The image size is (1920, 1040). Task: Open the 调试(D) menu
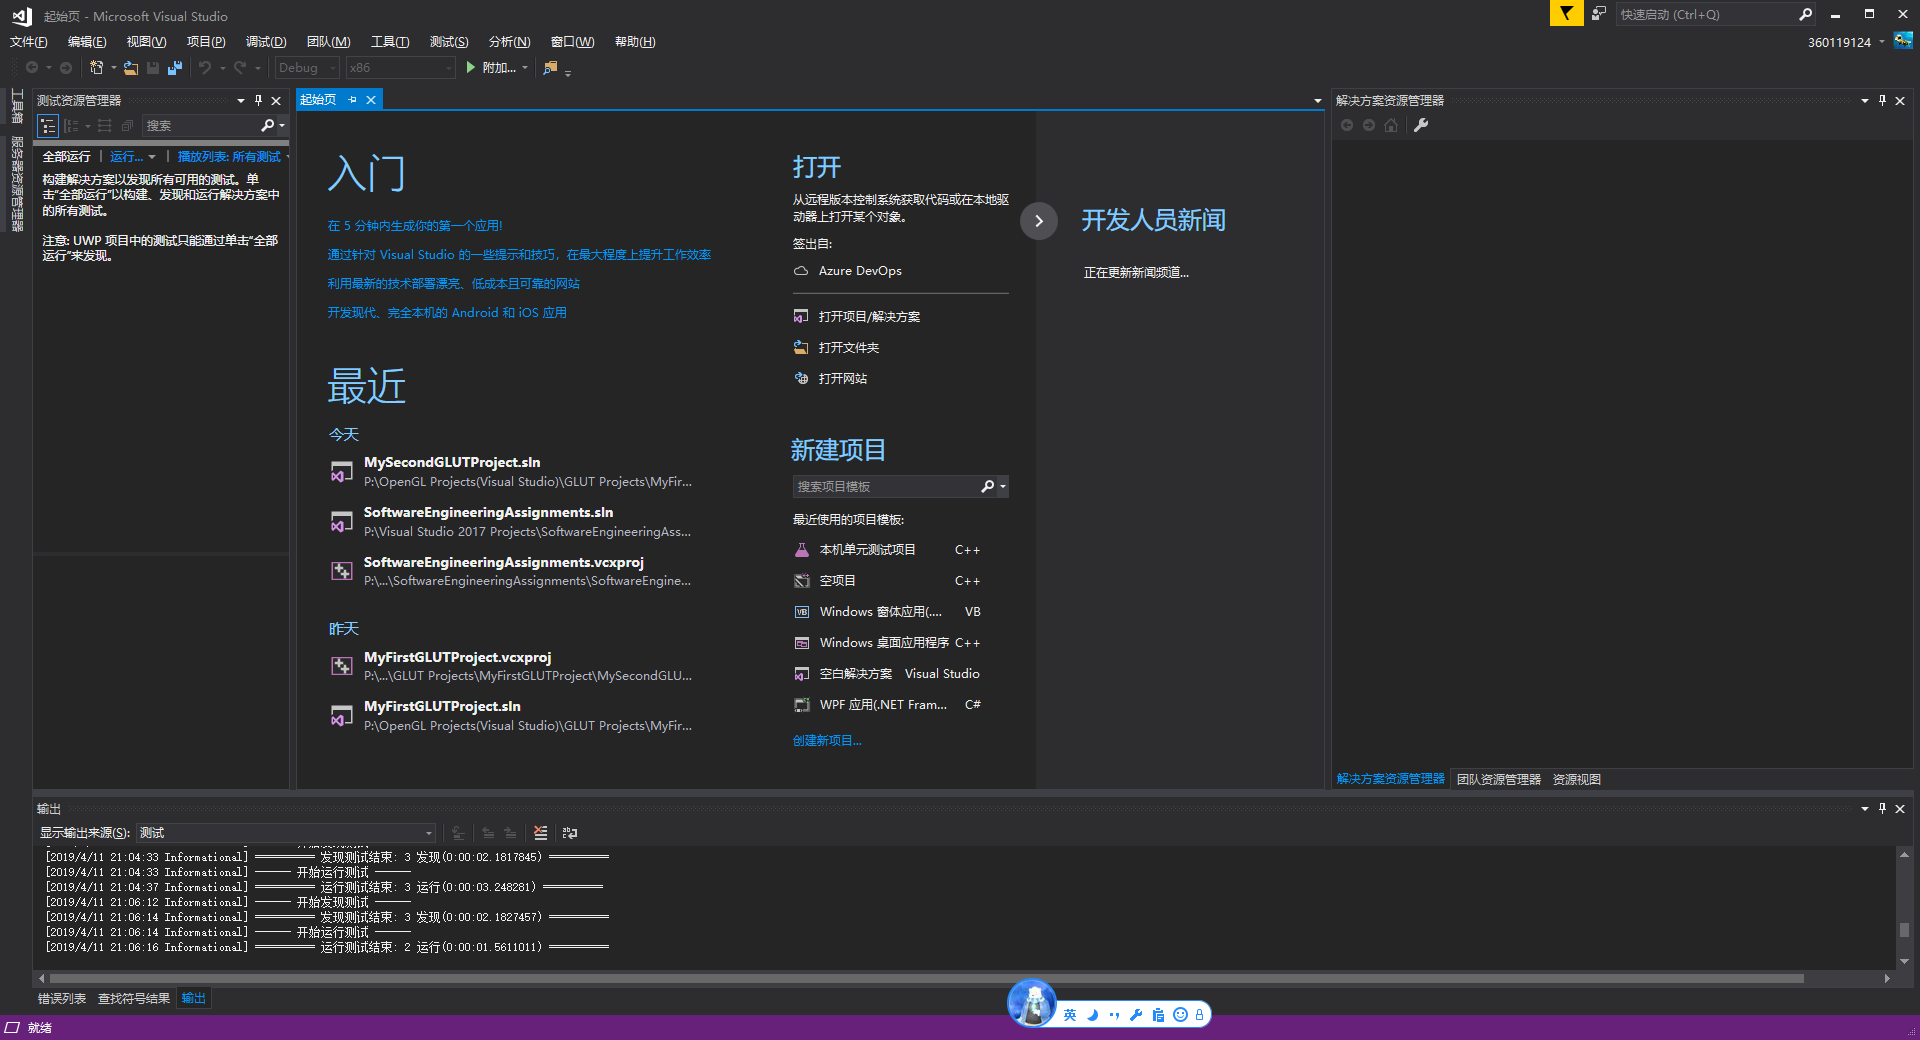pos(266,42)
